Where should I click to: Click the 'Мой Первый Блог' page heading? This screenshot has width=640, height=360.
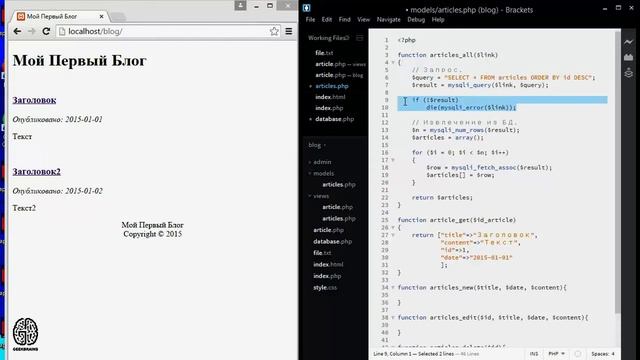point(80,60)
